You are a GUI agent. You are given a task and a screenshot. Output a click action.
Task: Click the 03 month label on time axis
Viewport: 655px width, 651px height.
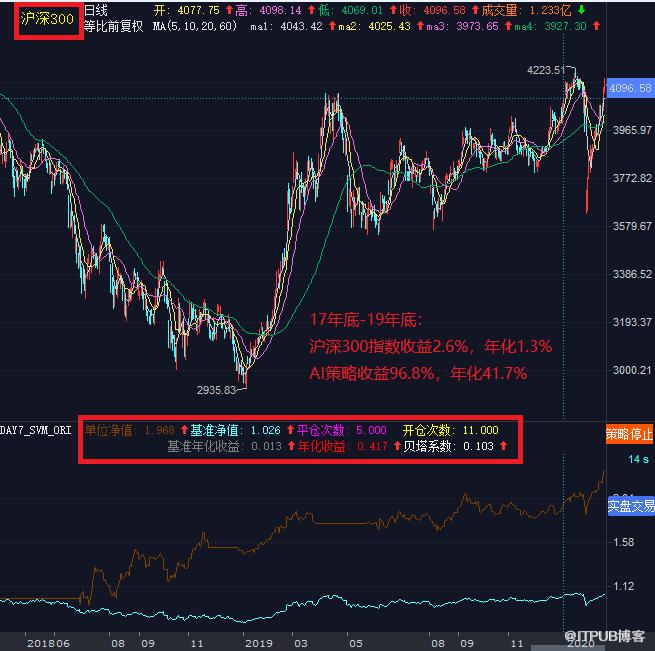(301, 643)
